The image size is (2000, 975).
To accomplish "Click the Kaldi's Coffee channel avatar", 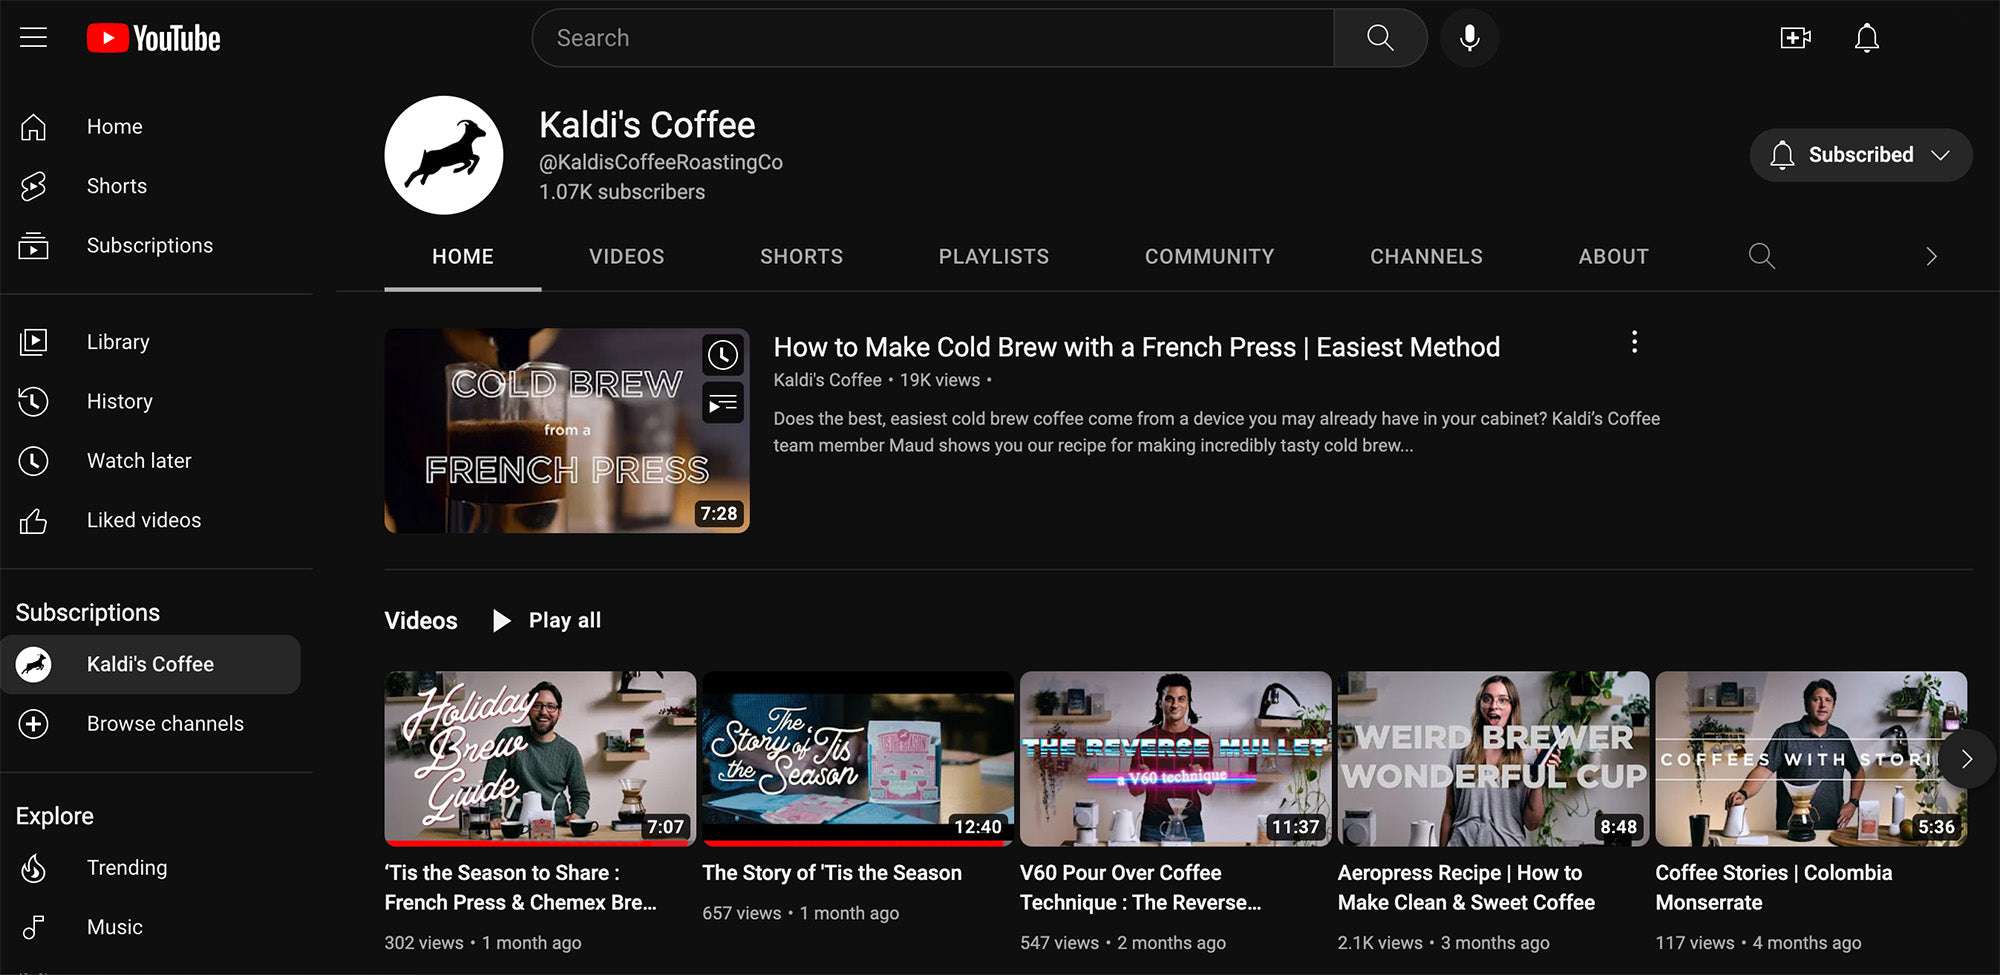I will pyautogui.click(x=443, y=155).
